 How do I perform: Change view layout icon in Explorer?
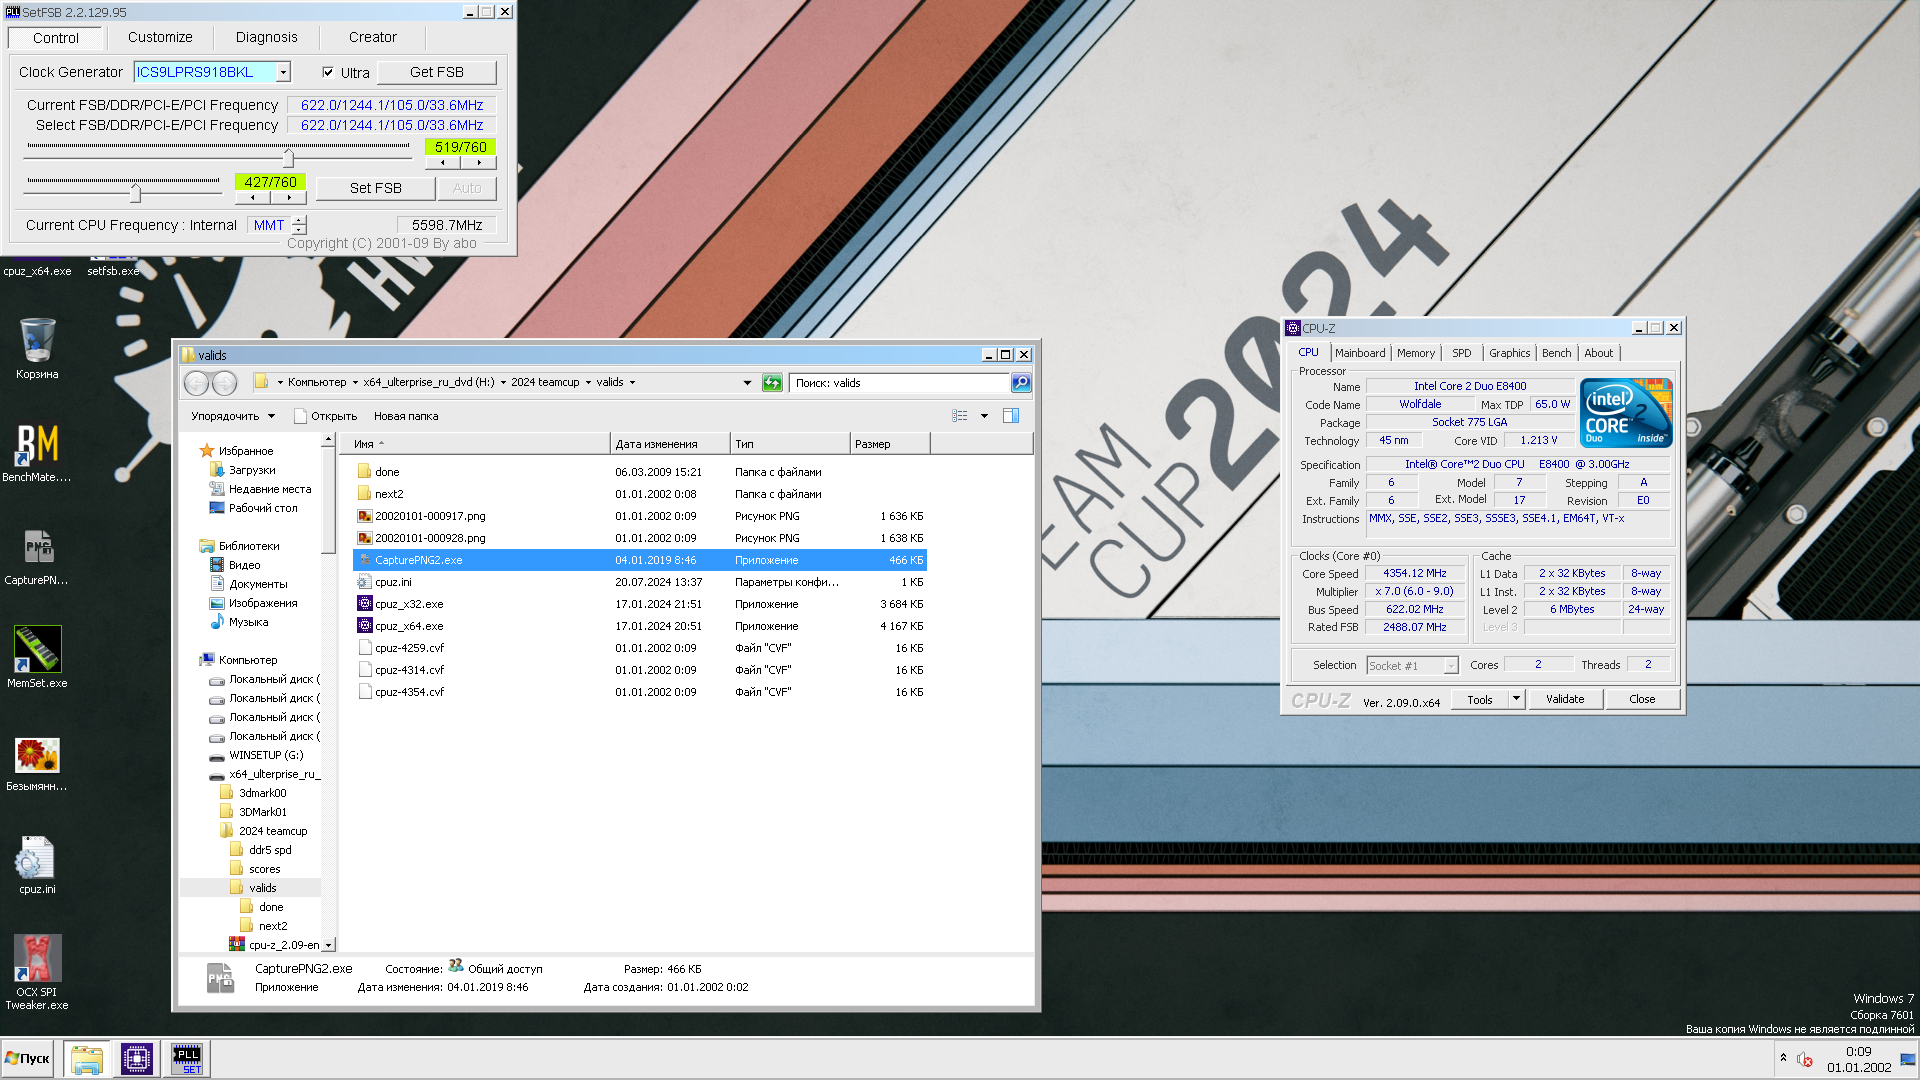tap(960, 416)
